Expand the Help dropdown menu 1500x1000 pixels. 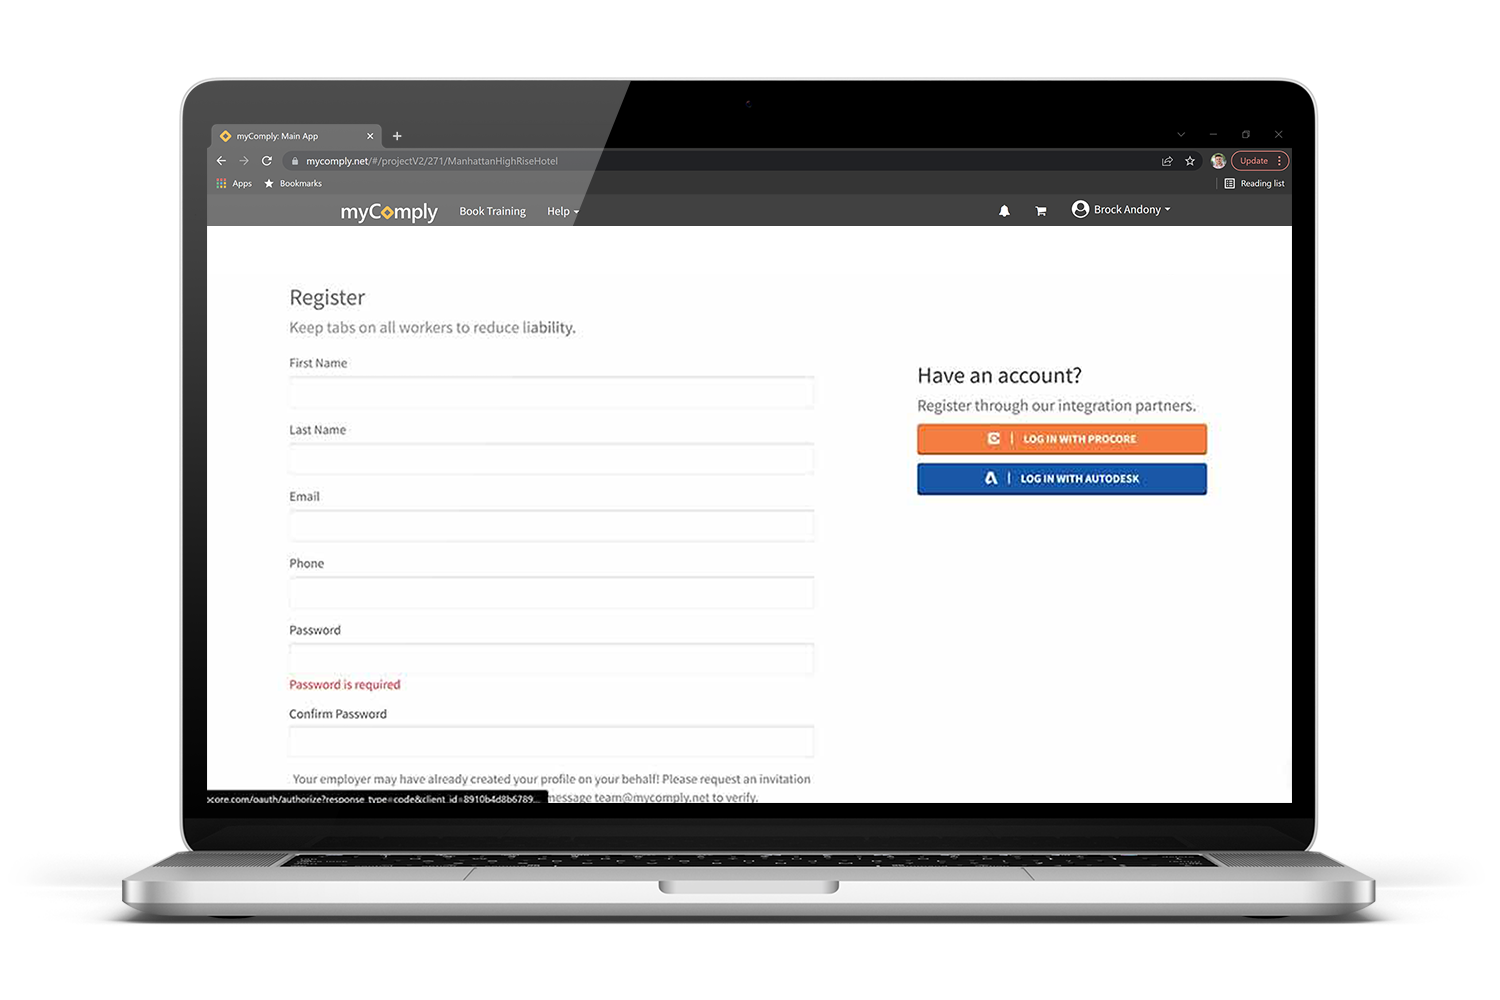click(x=563, y=211)
